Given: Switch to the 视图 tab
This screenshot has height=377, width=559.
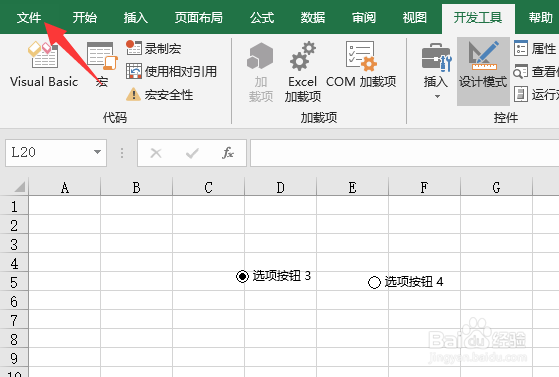Looking at the screenshot, I should [x=415, y=17].
